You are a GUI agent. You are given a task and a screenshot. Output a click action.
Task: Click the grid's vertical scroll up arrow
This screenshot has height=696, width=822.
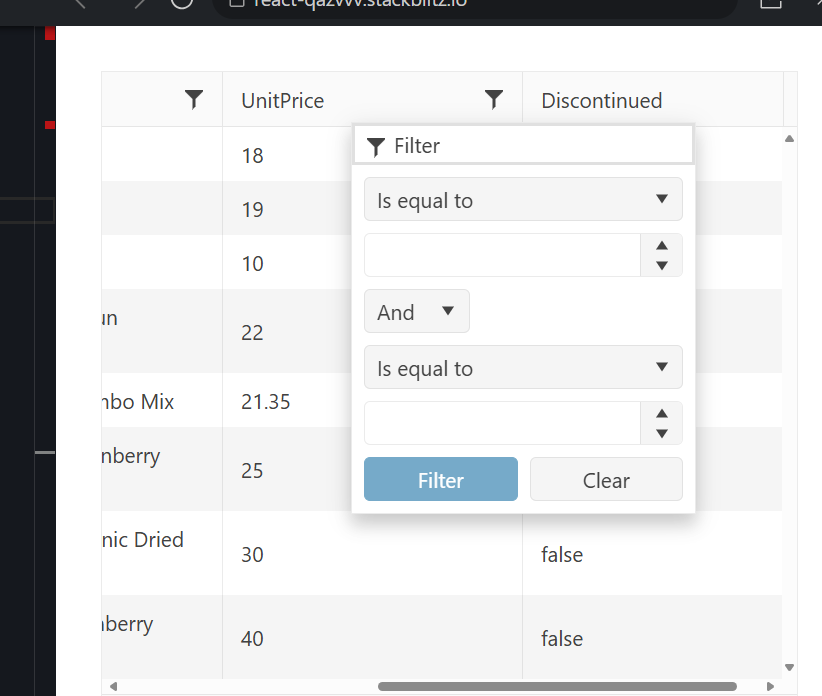789,138
